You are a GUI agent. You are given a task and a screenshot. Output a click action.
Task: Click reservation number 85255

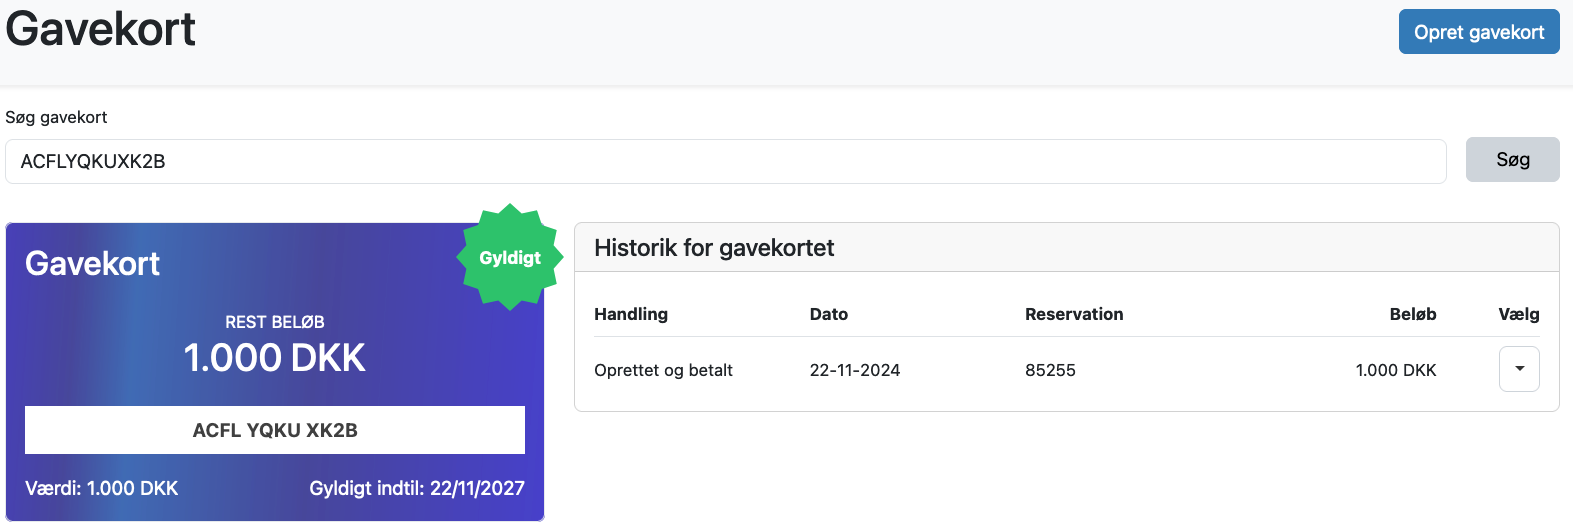(x=1050, y=370)
